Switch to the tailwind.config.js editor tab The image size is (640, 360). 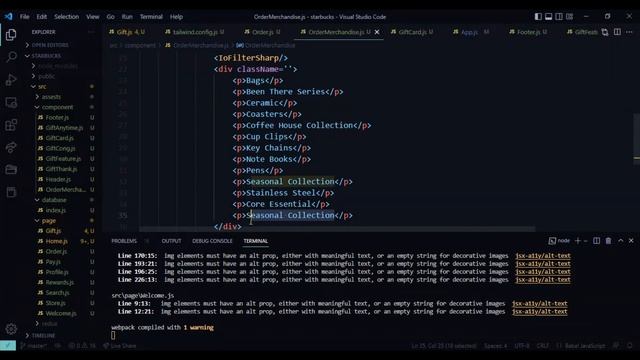coord(195,32)
